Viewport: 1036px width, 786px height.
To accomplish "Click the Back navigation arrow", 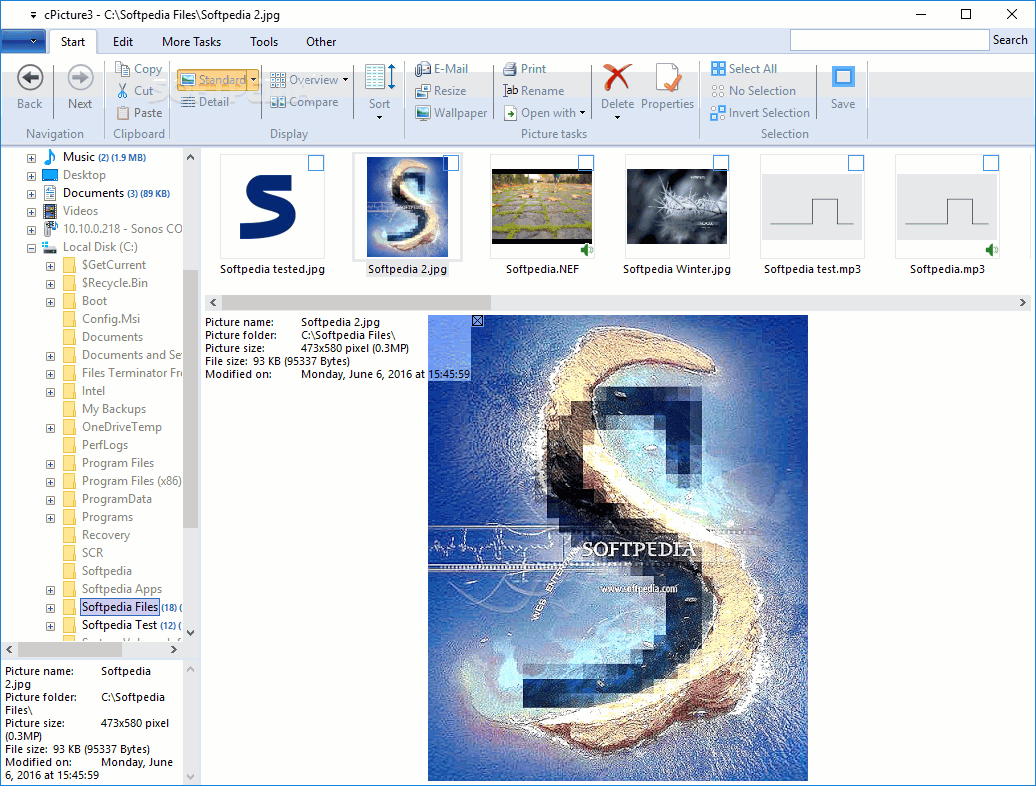I will pos(30,78).
